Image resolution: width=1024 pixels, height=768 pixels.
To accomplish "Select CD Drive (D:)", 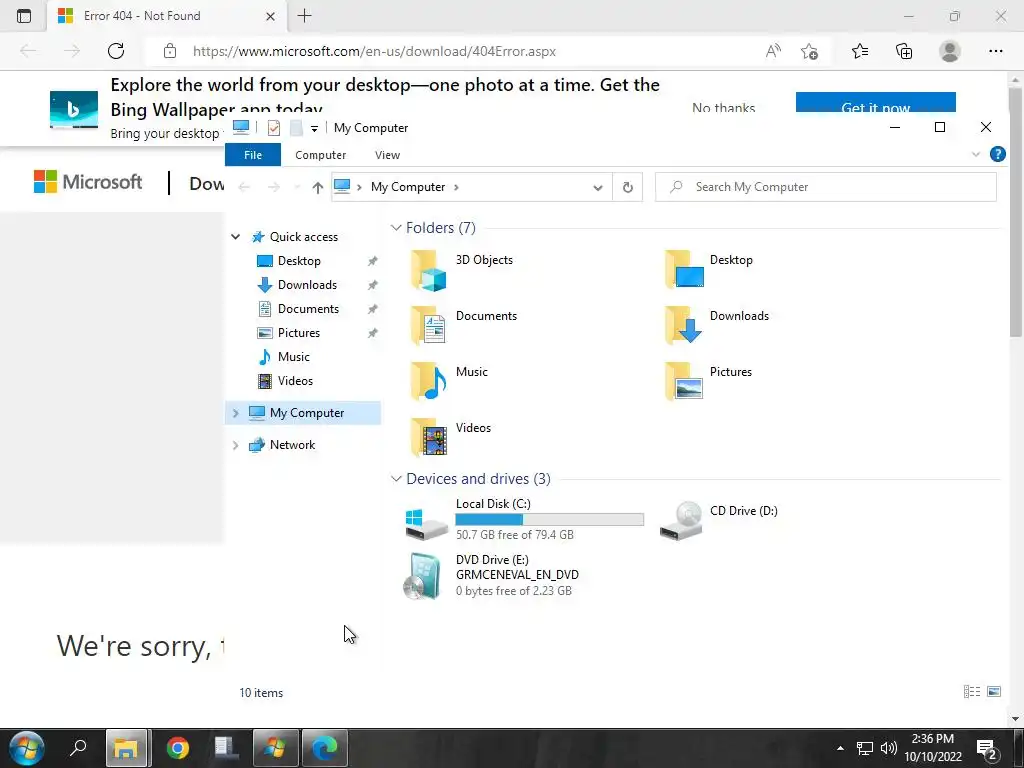I will pos(718,519).
